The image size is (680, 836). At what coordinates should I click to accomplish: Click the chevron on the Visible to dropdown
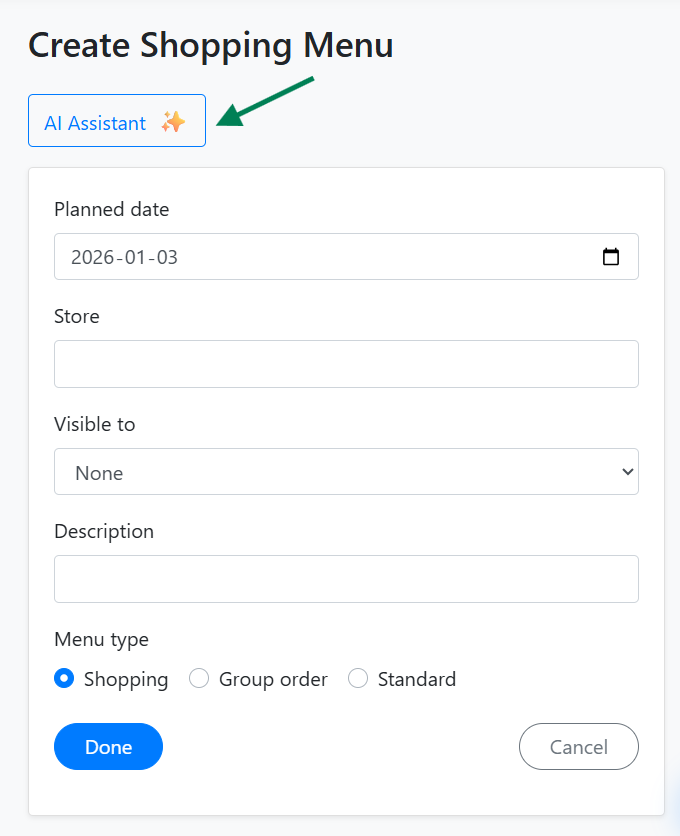(626, 471)
